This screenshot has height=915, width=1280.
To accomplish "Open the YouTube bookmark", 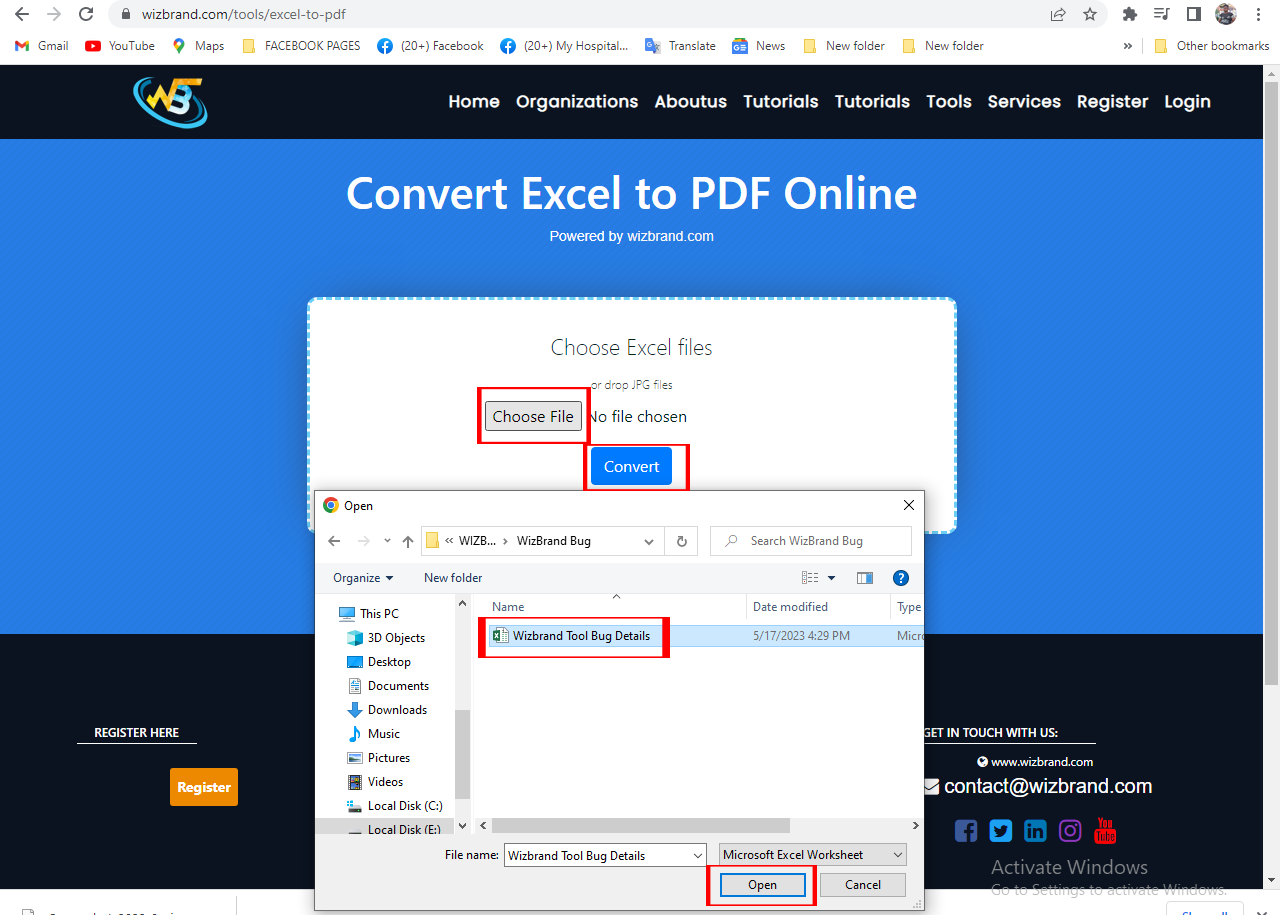I will pos(120,46).
